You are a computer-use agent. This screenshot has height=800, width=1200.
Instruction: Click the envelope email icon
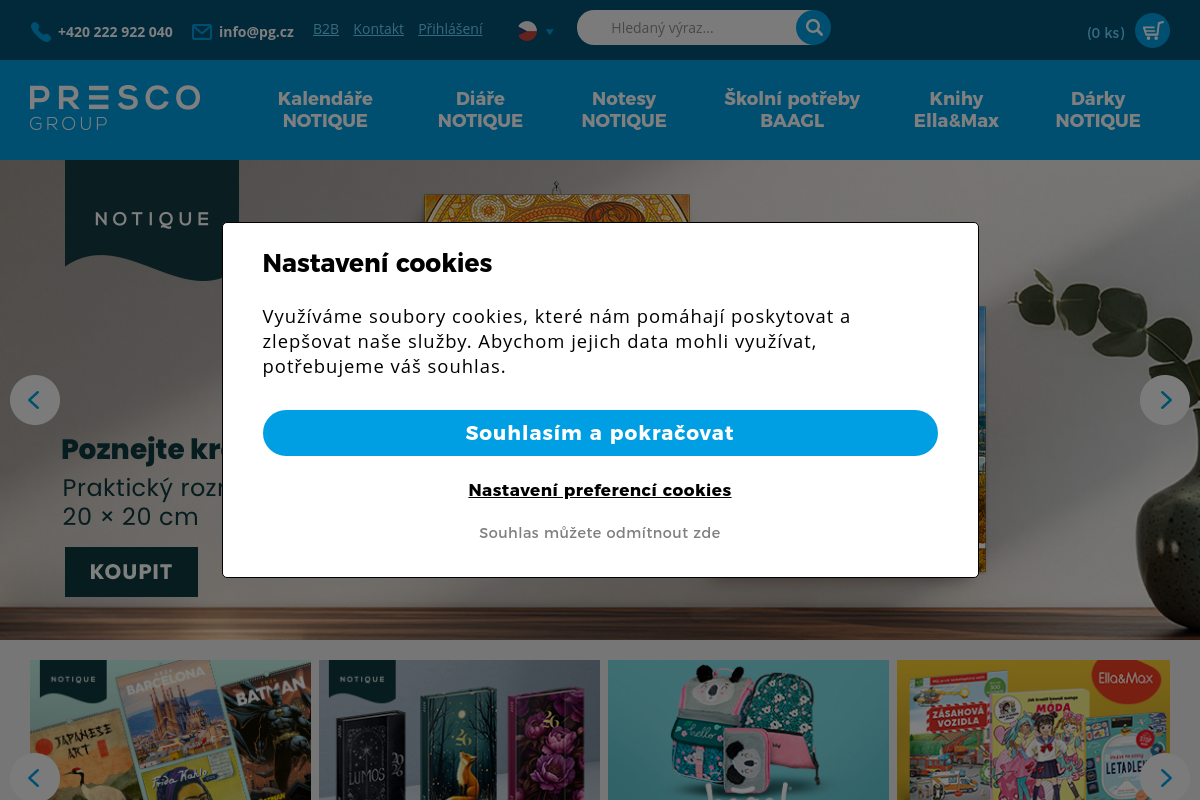pos(202,32)
